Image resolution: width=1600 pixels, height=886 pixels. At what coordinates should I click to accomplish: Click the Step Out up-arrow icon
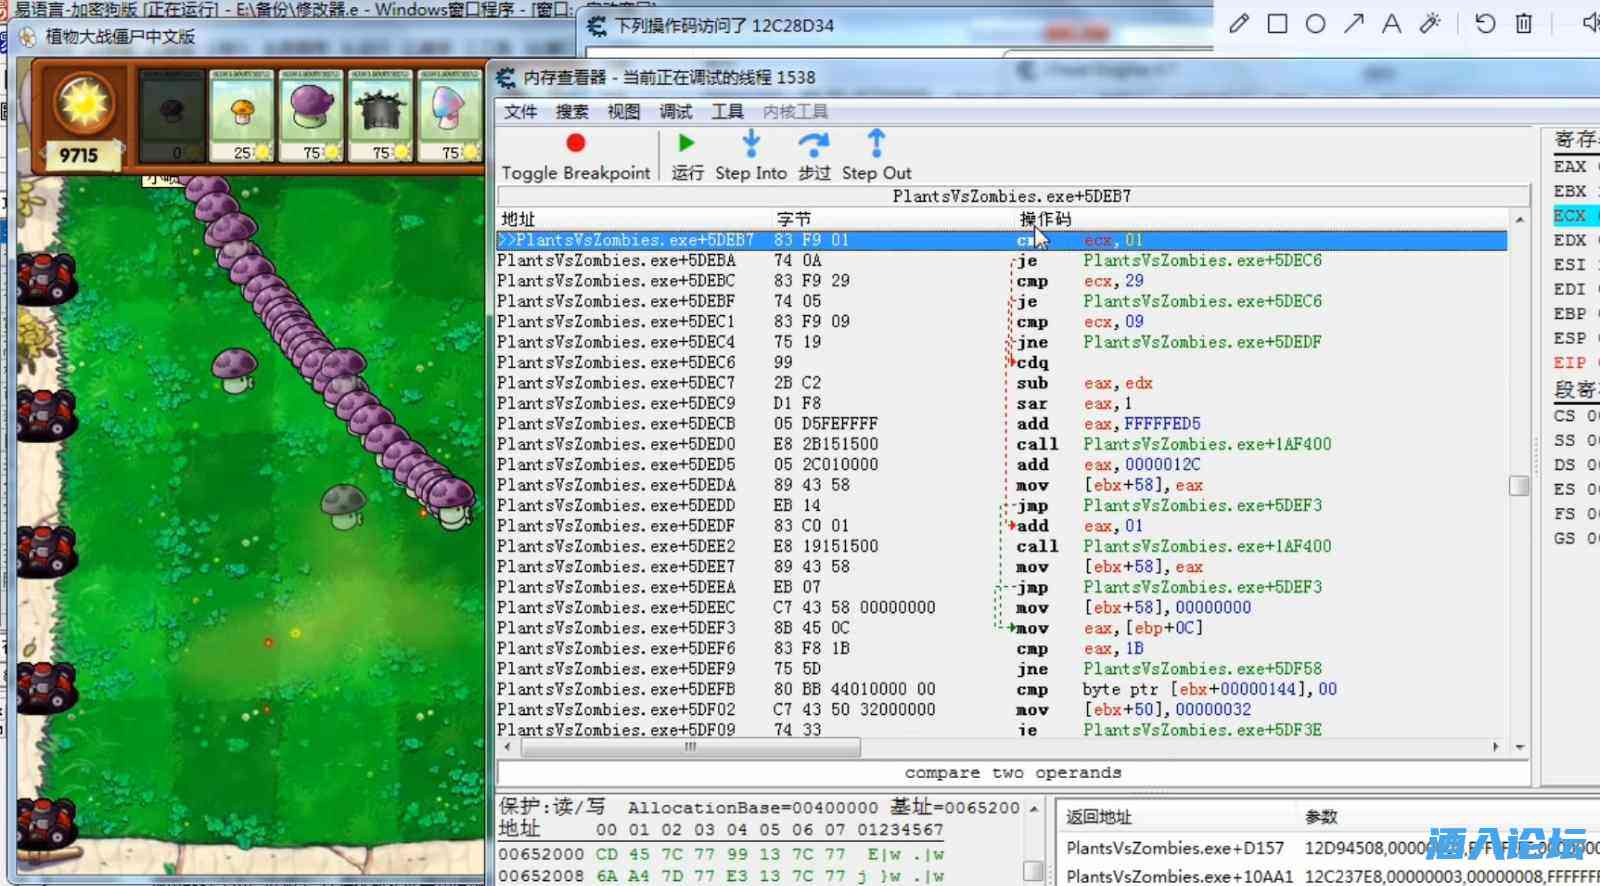click(876, 144)
